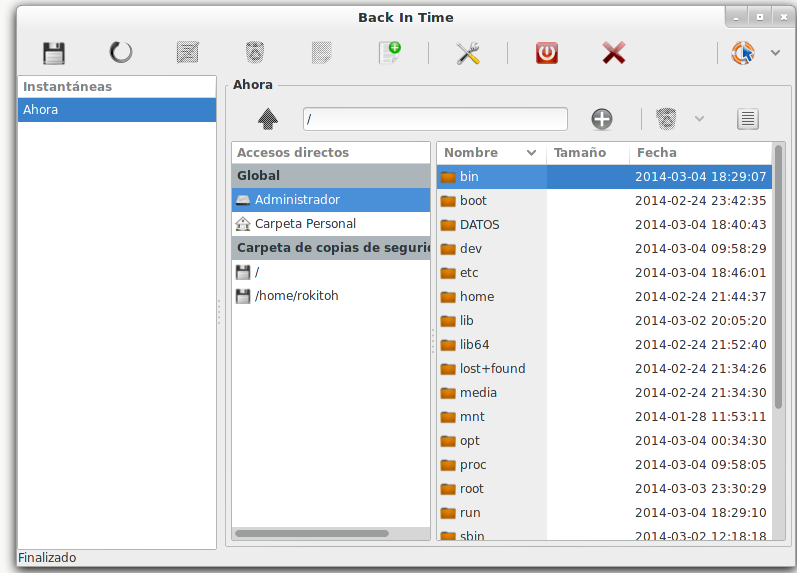
Task: Click the red shutdown power icon
Action: tap(546, 53)
